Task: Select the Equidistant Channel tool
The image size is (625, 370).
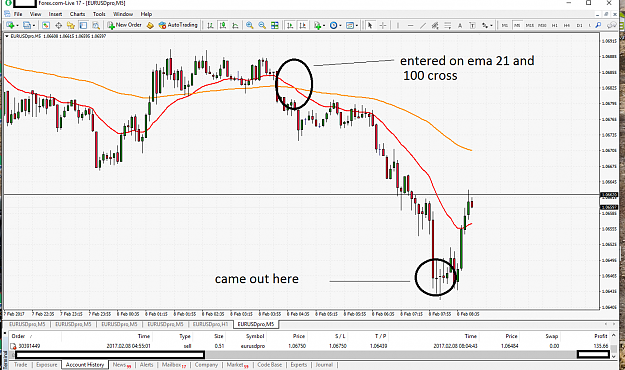Action: coord(435,25)
